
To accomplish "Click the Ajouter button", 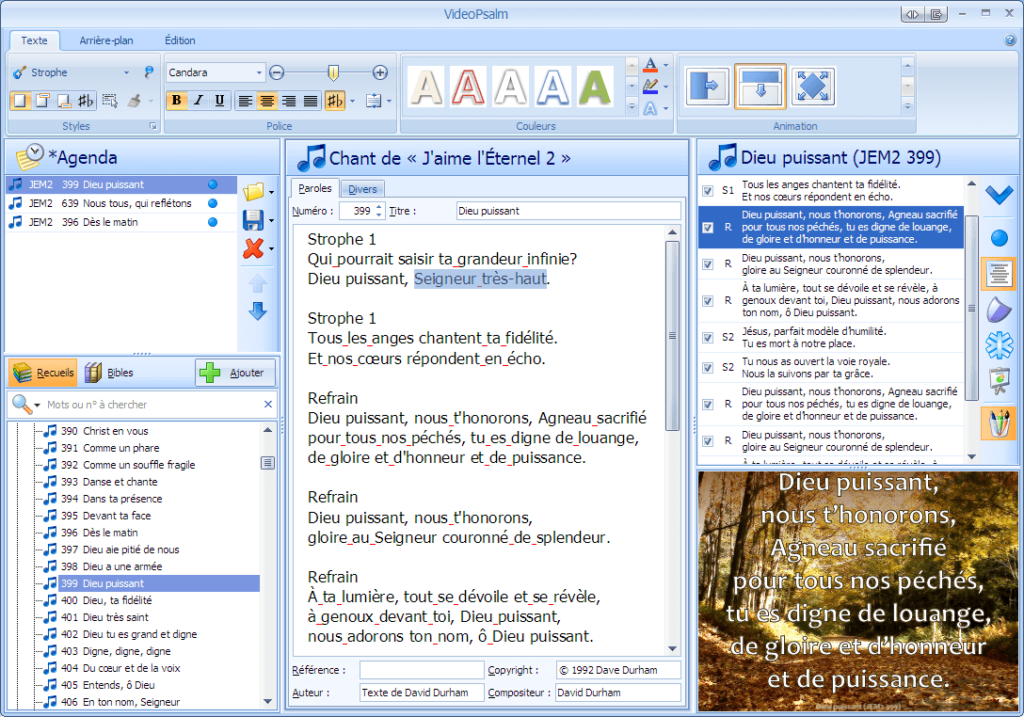I will point(234,371).
